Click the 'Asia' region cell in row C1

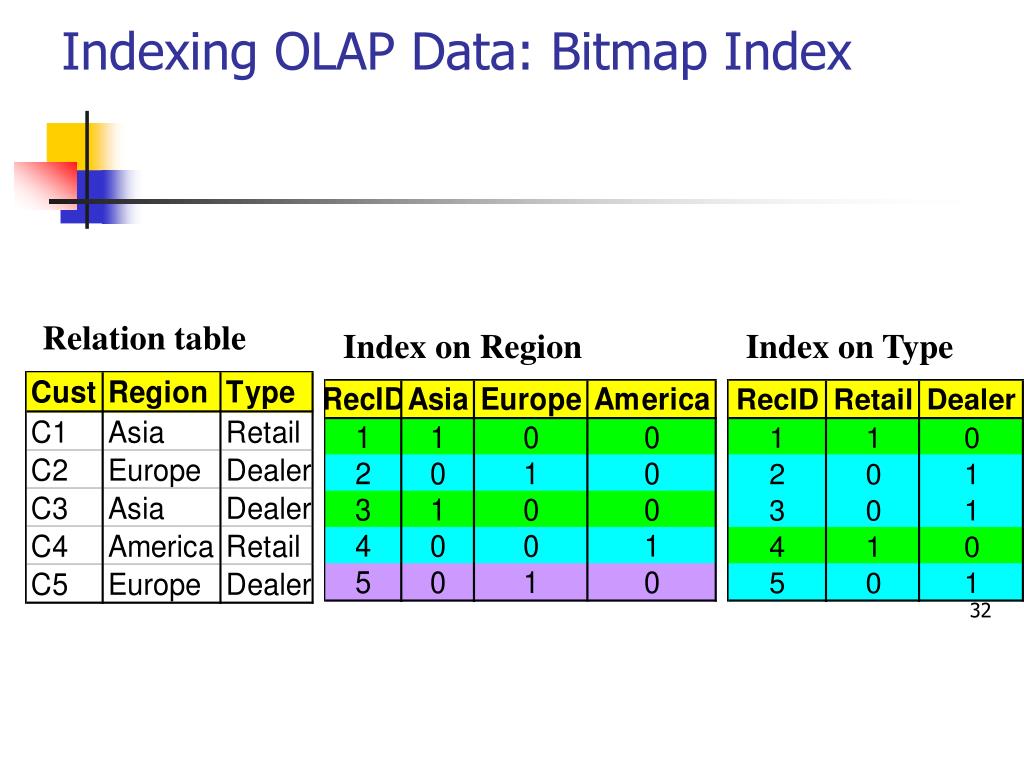click(161, 432)
